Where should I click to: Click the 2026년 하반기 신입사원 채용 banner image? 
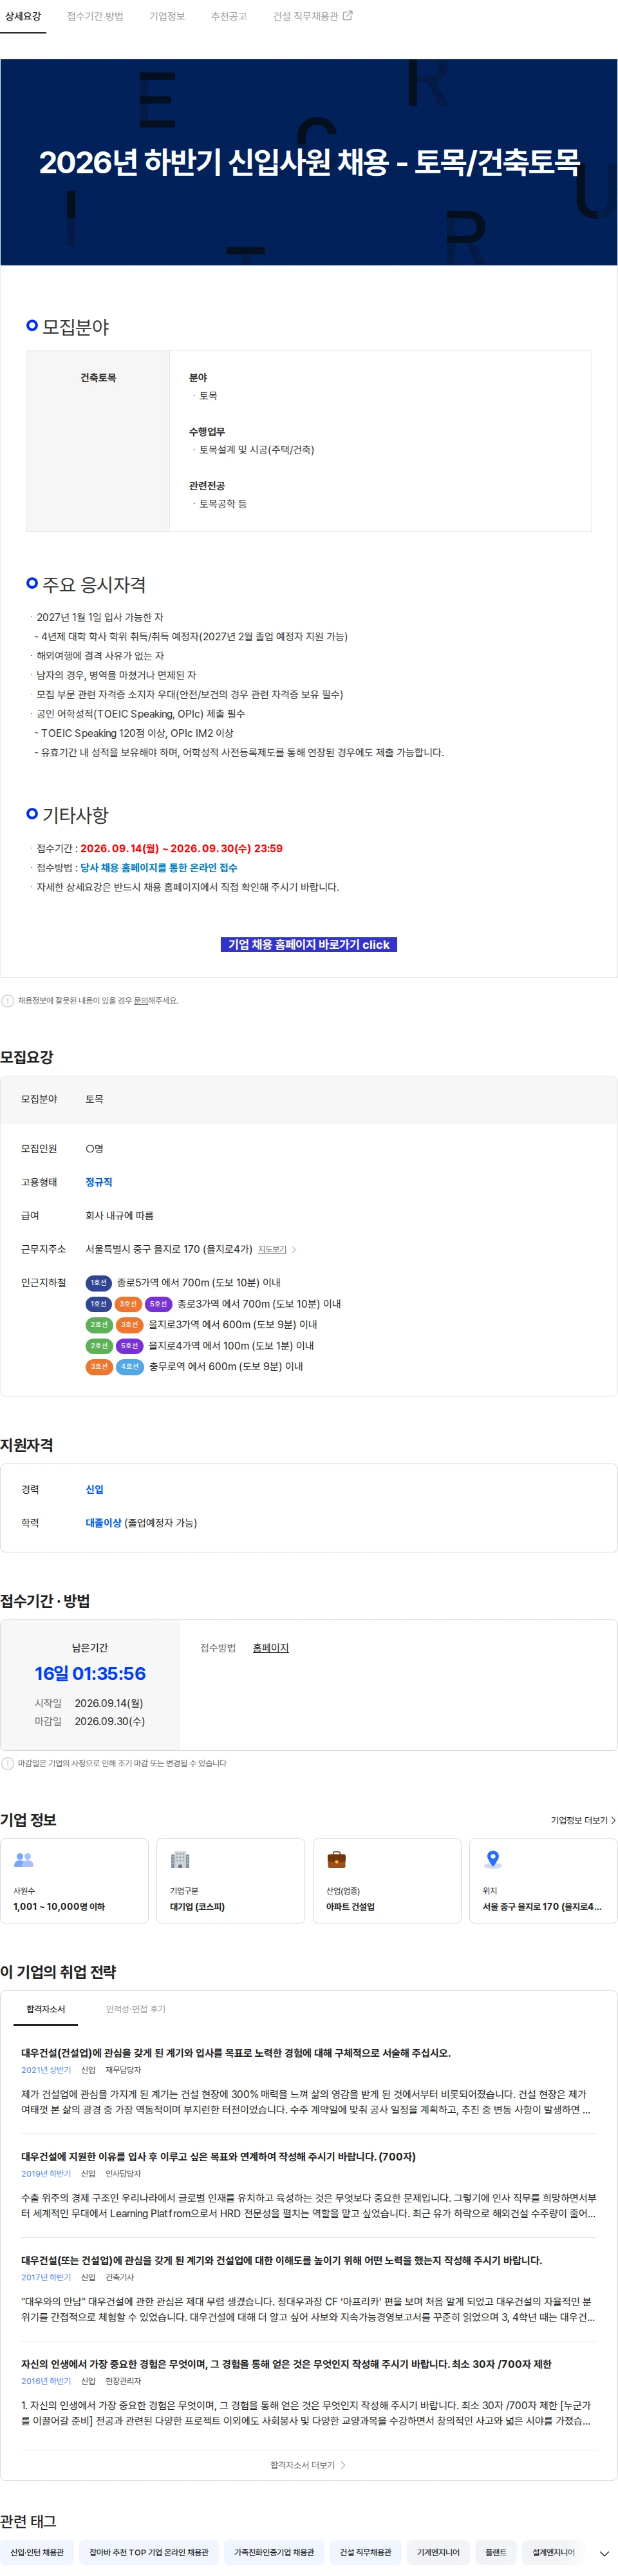(x=308, y=162)
